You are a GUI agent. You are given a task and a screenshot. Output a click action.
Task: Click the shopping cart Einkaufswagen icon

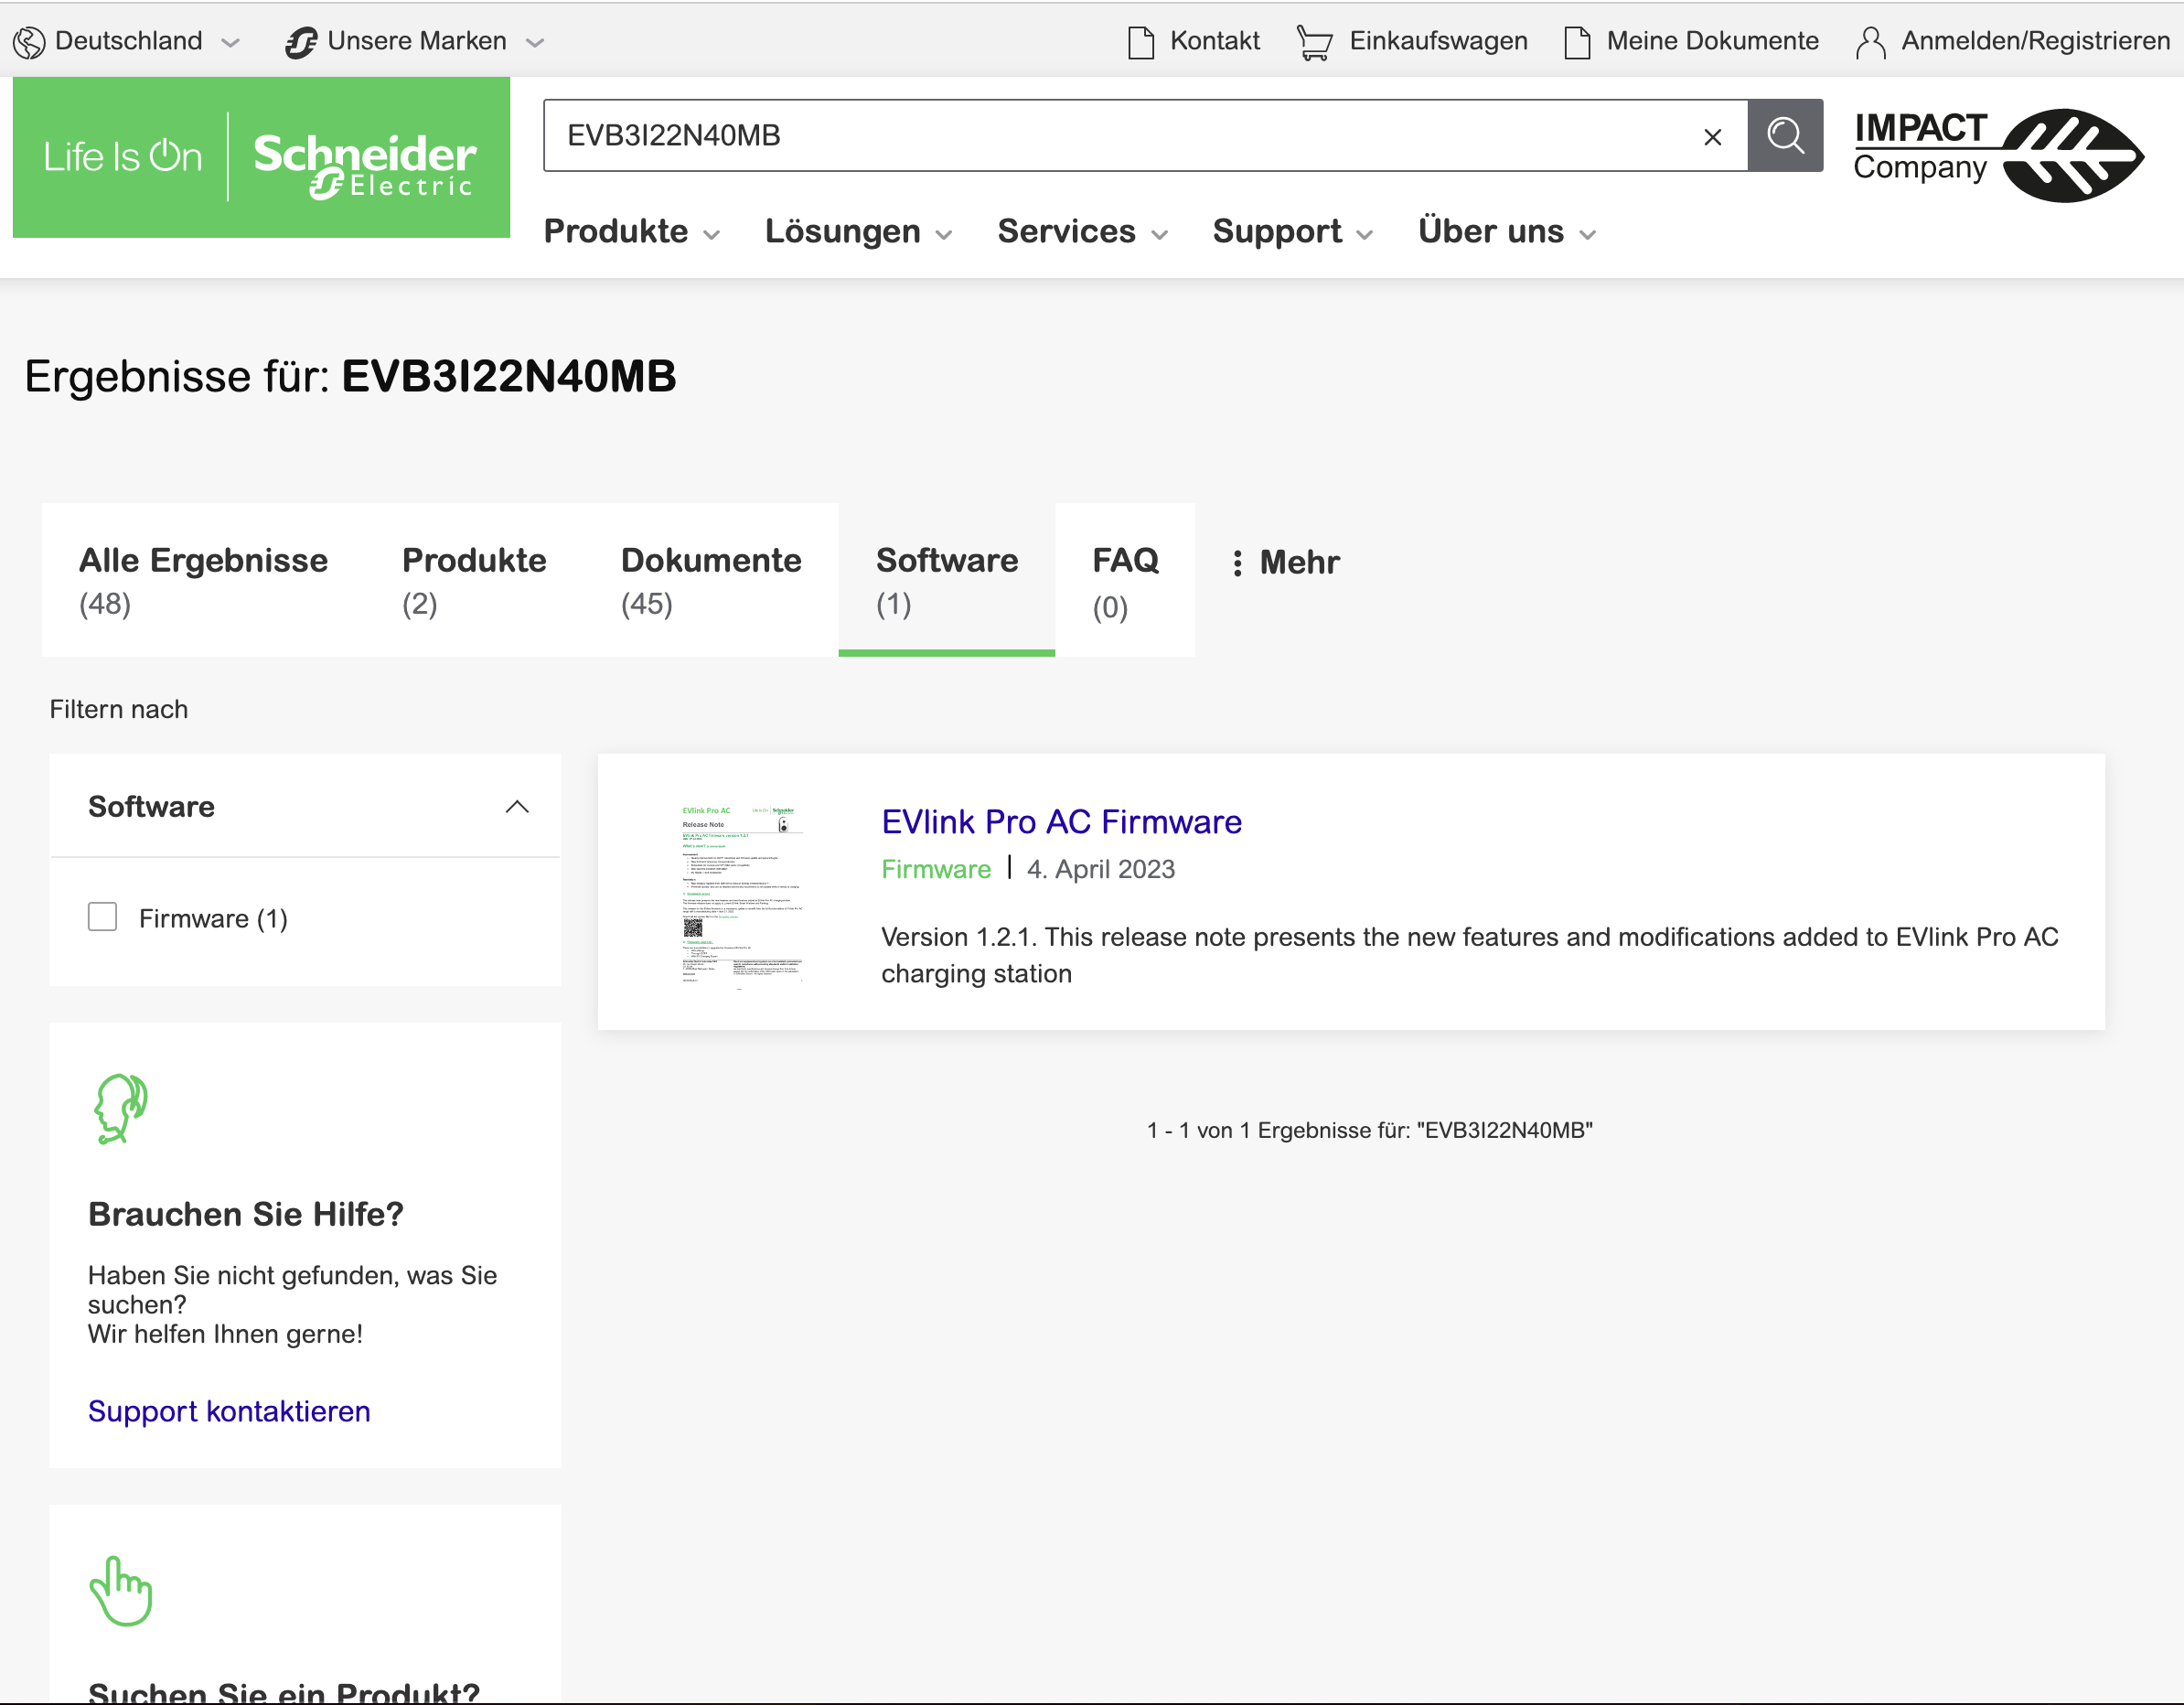tap(1314, 42)
